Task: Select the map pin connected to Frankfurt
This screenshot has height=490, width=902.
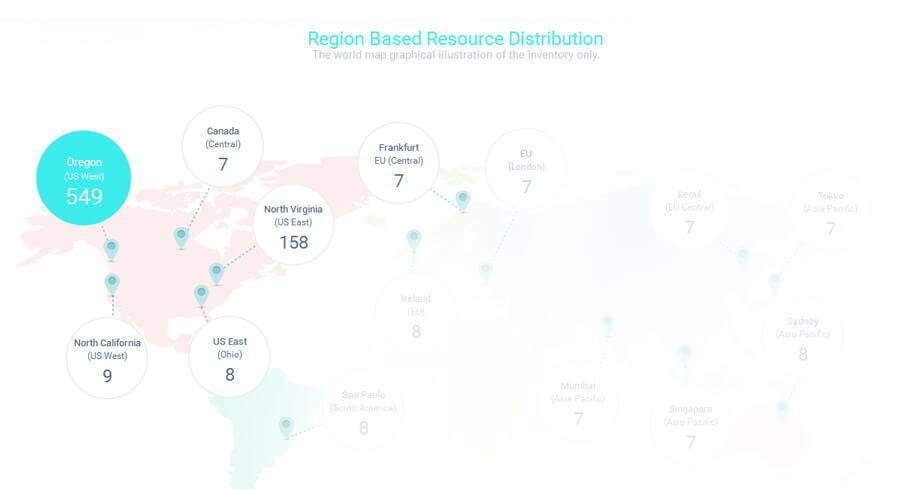Action: pos(463,201)
